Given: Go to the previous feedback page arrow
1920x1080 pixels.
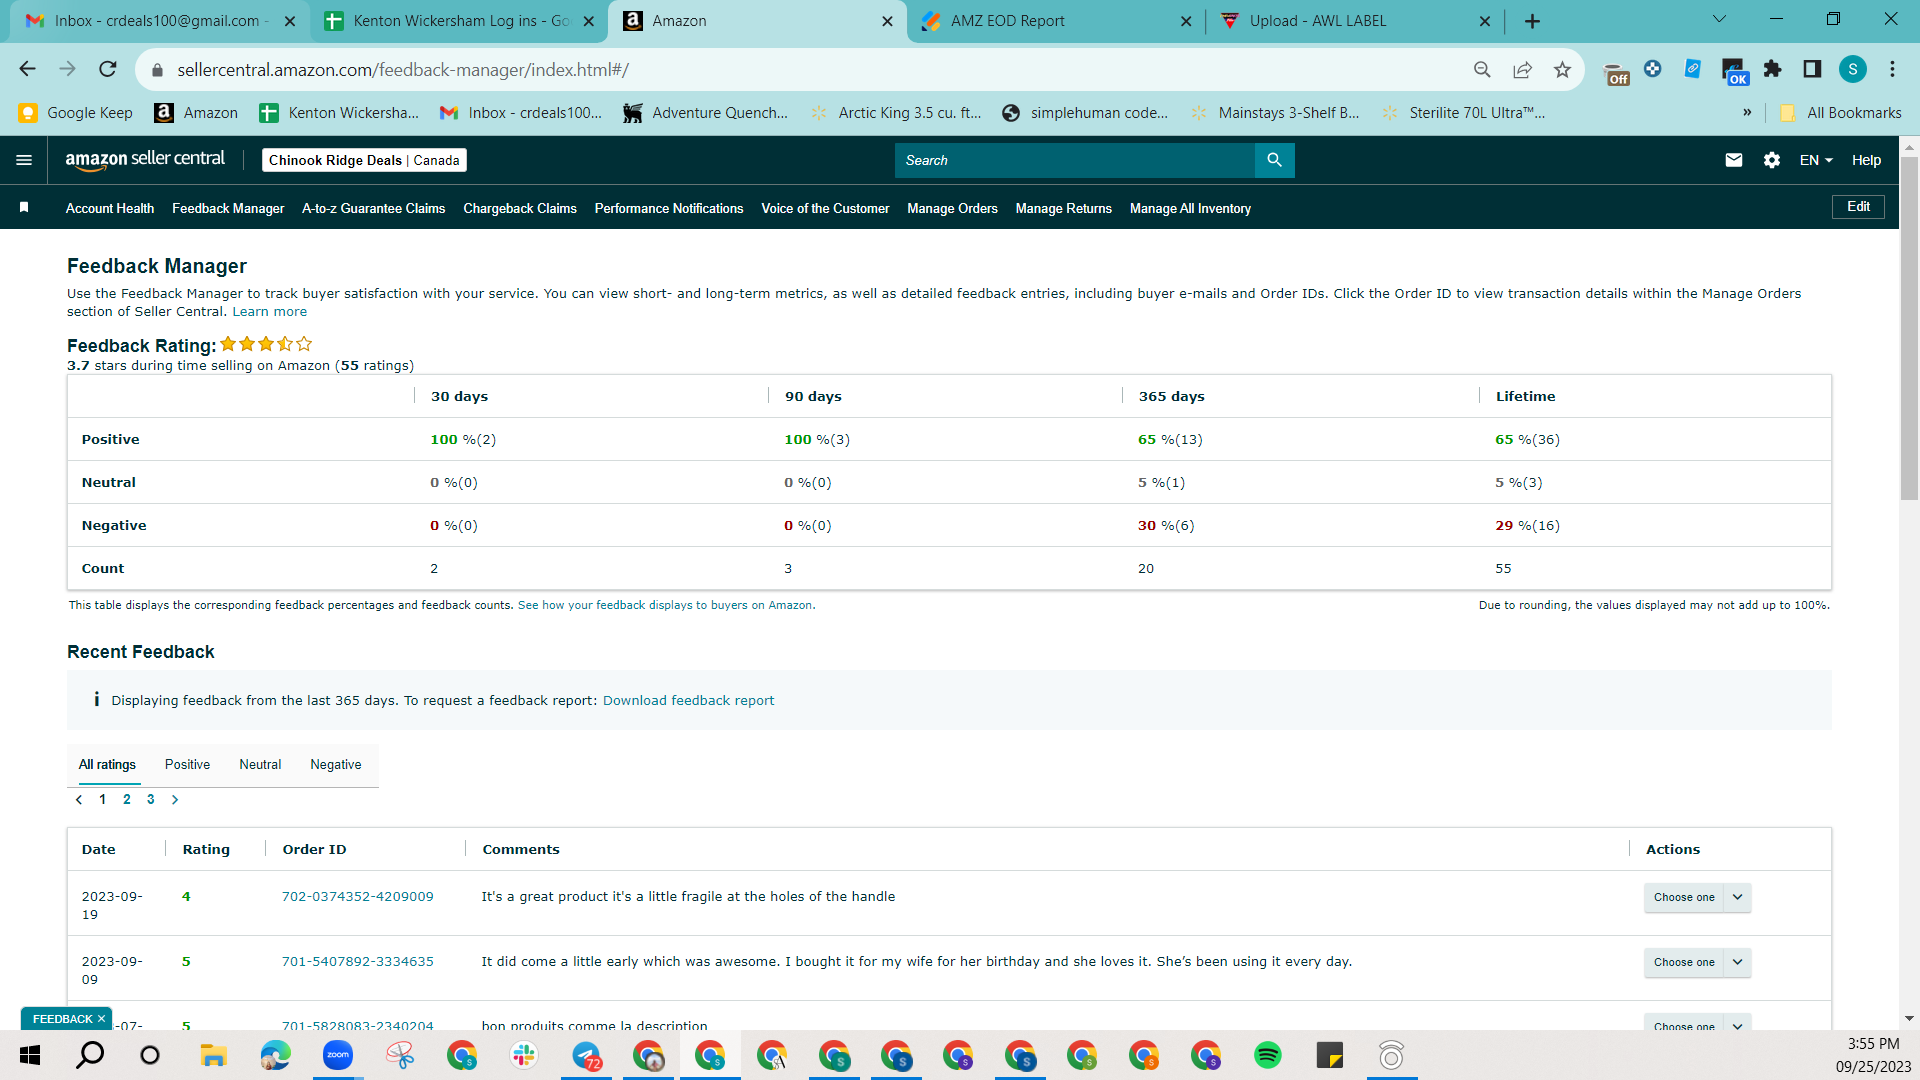Looking at the screenshot, I should [x=79, y=800].
